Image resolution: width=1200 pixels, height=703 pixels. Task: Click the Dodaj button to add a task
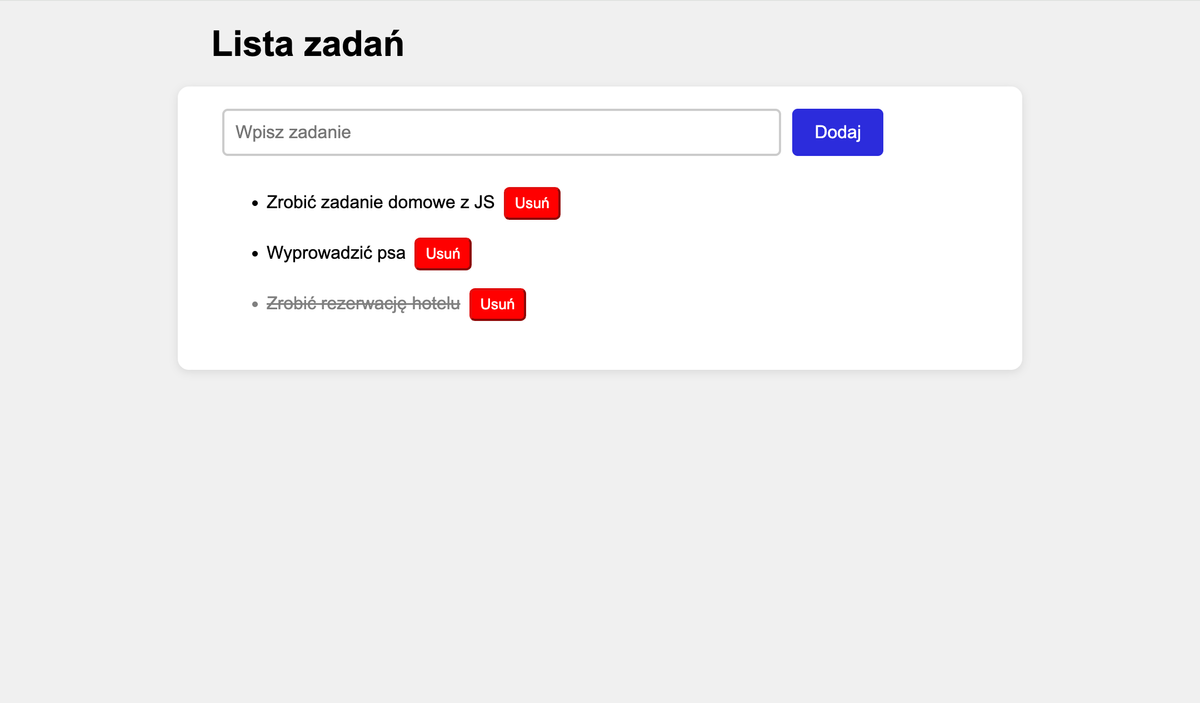click(837, 131)
